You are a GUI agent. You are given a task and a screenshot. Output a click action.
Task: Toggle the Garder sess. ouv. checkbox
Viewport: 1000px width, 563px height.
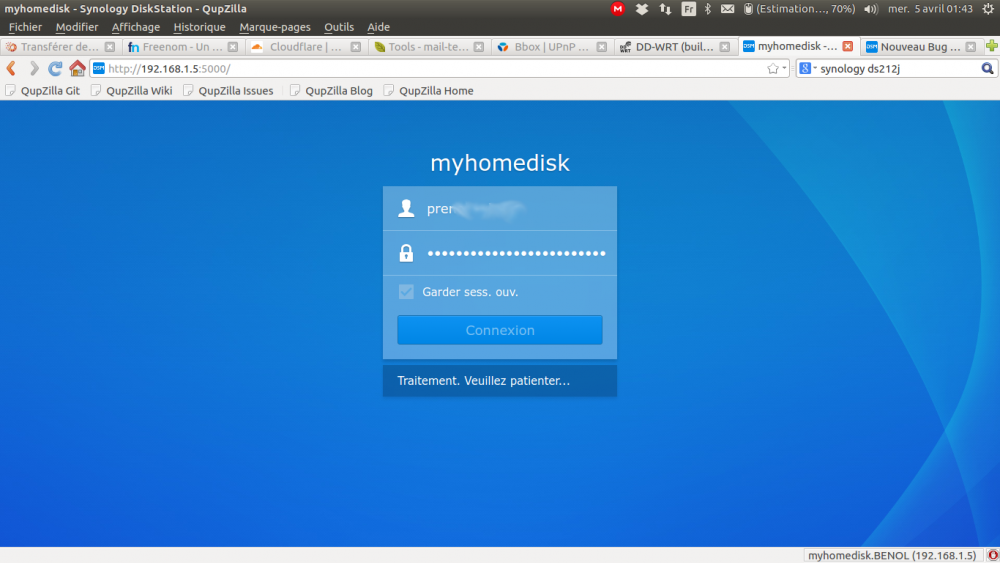(x=406, y=291)
